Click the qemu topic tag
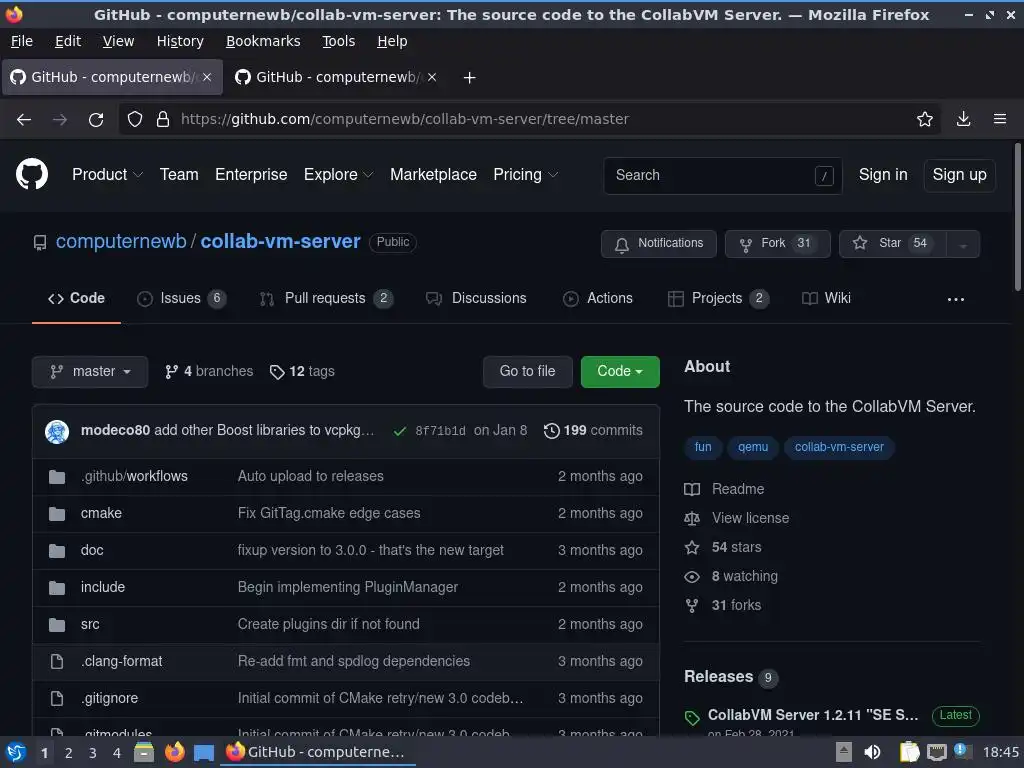The width and height of the screenshot is (1024, 768). coord(752,447)
